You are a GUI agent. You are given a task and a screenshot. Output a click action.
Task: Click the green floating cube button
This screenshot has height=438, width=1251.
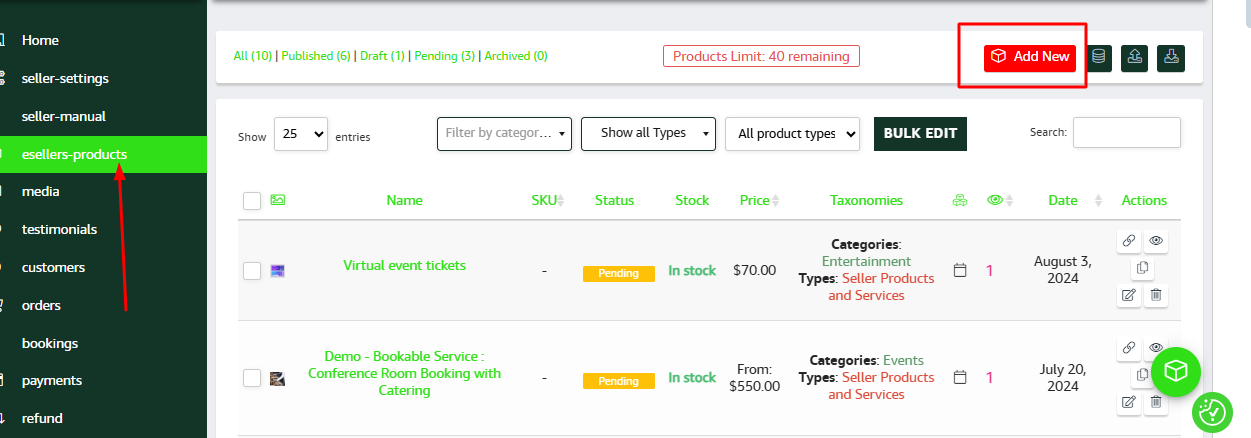1177,372
